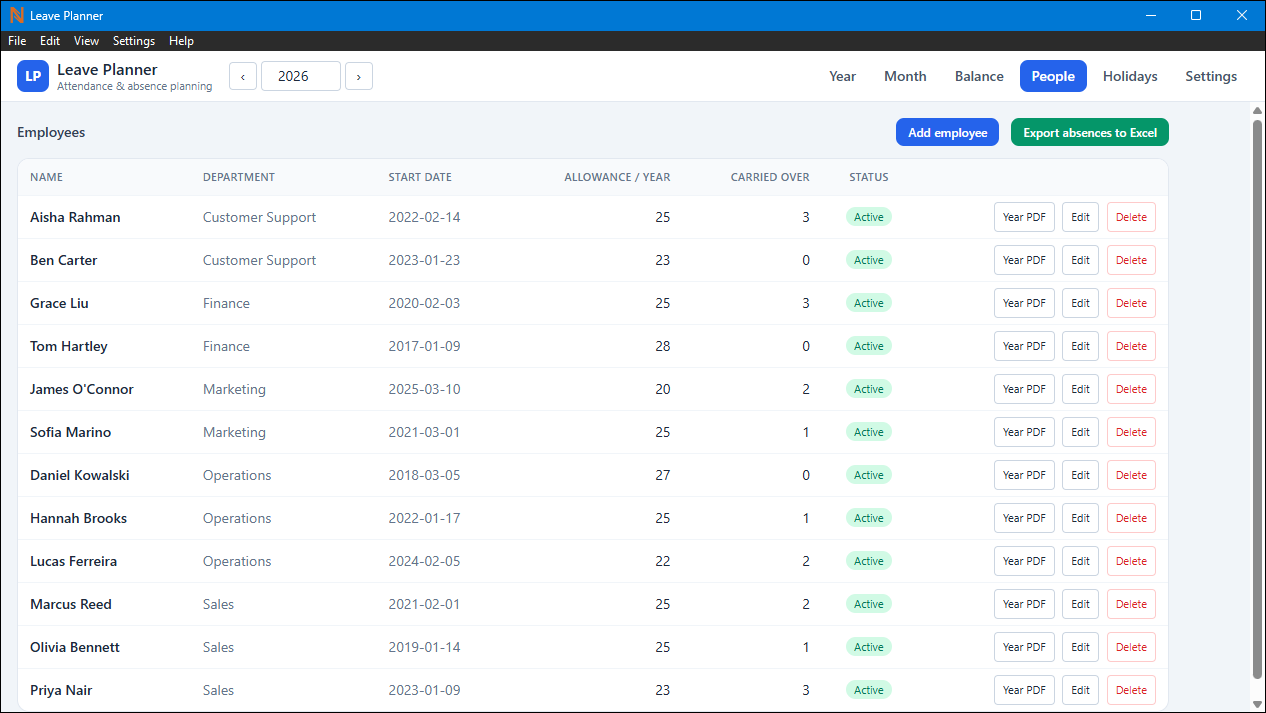The height and width of the screenshot is (713, 1266).
Task: Click the 2026 year field
Action: coord(301,76)
